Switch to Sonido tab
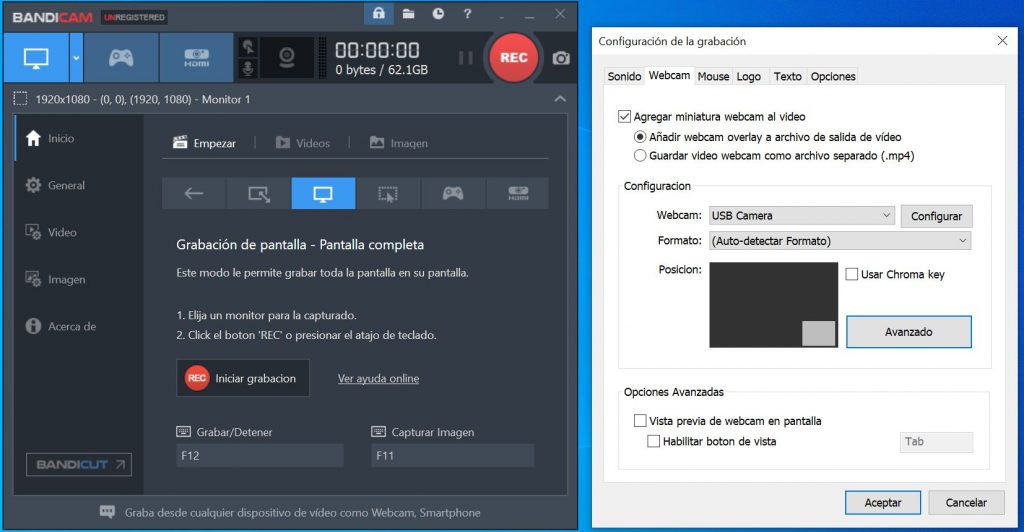The width and height of the screenshot is (1024, 532). click(624, 76)
